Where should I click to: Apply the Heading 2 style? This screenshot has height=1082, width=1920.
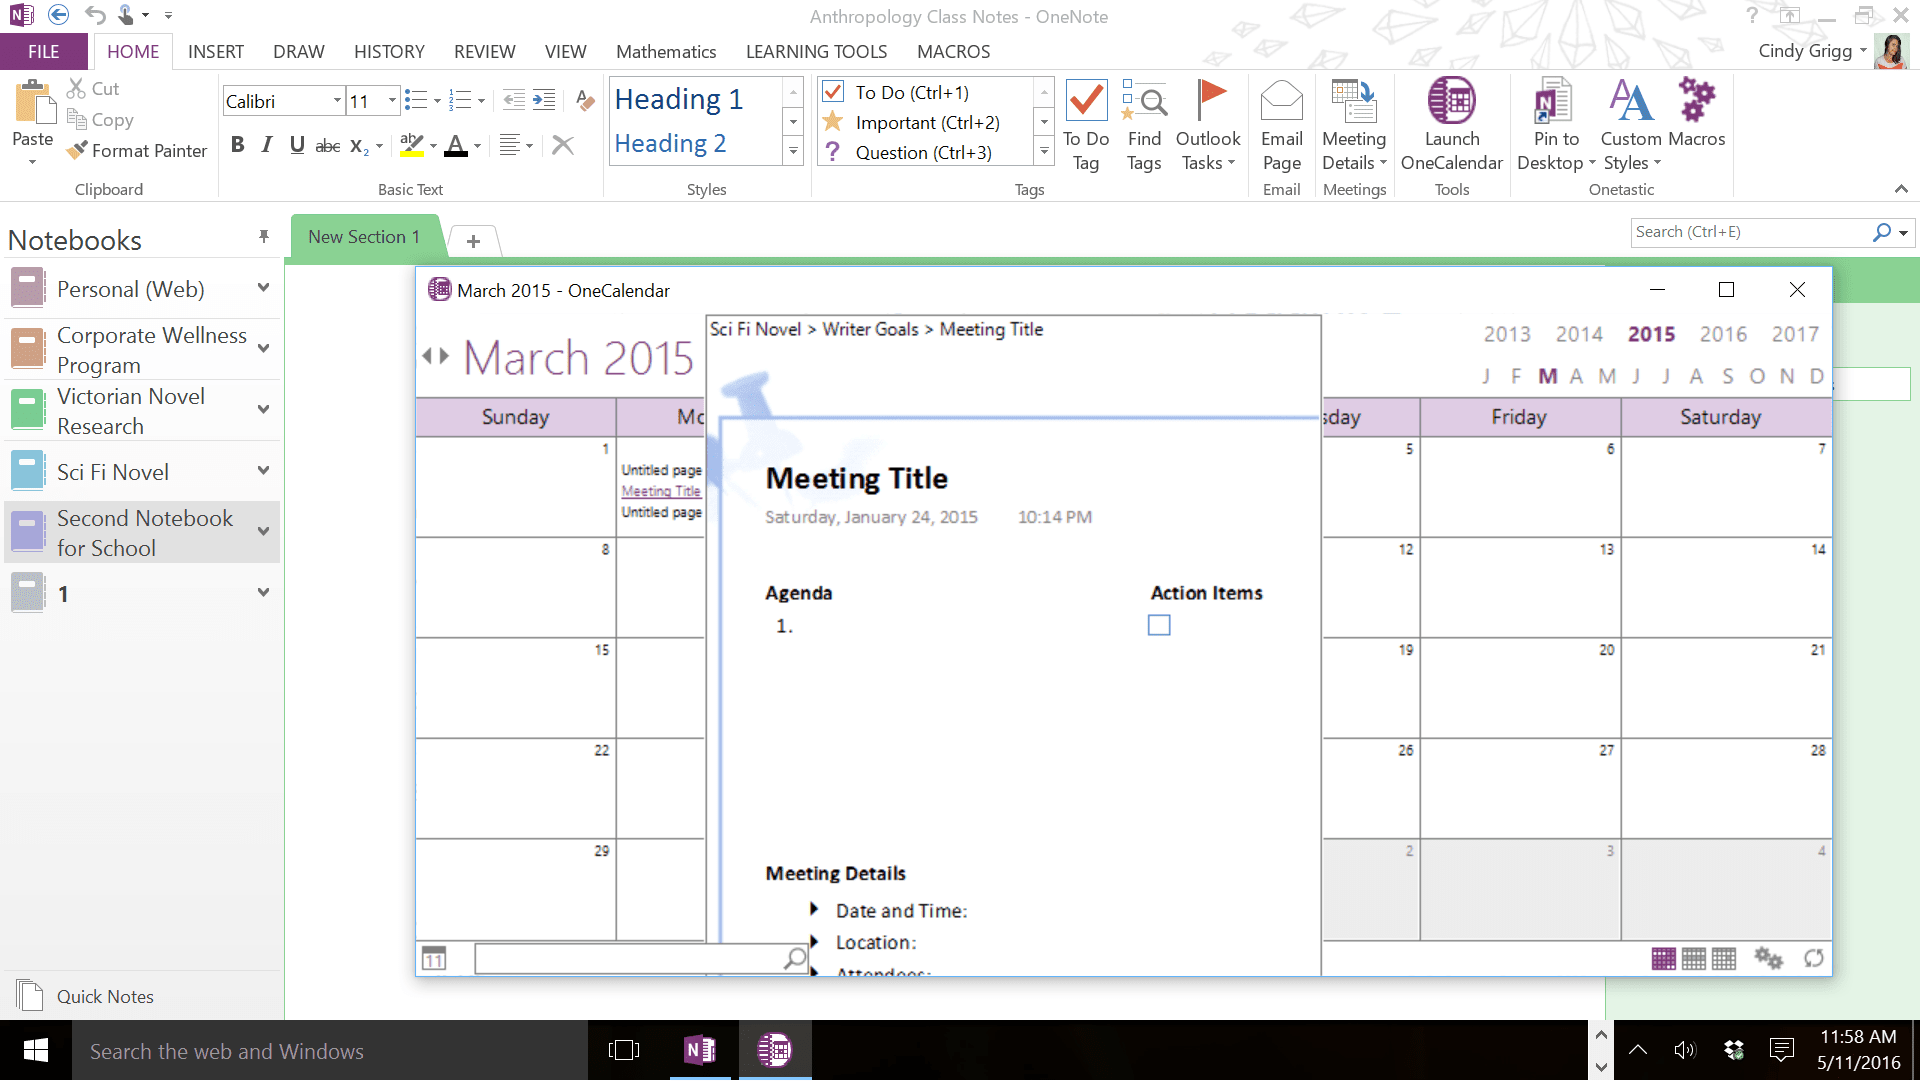pyautogui.click(x=670, y=144)
